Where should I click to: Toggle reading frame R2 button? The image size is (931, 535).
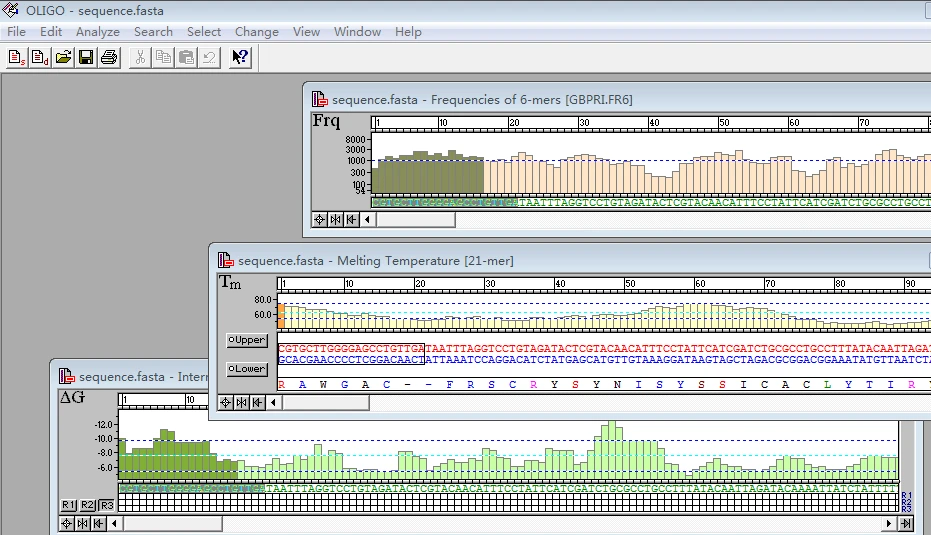[x=88, y=505]
